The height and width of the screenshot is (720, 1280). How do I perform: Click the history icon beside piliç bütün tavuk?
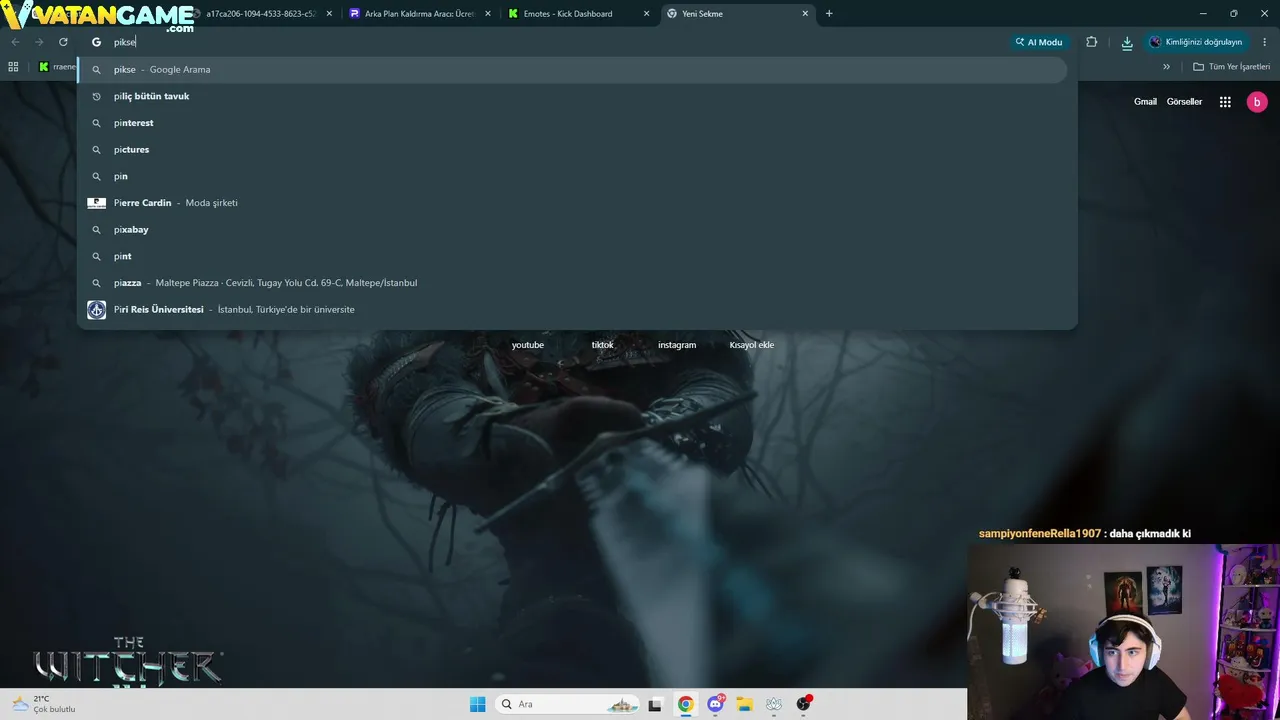(96, 96)
